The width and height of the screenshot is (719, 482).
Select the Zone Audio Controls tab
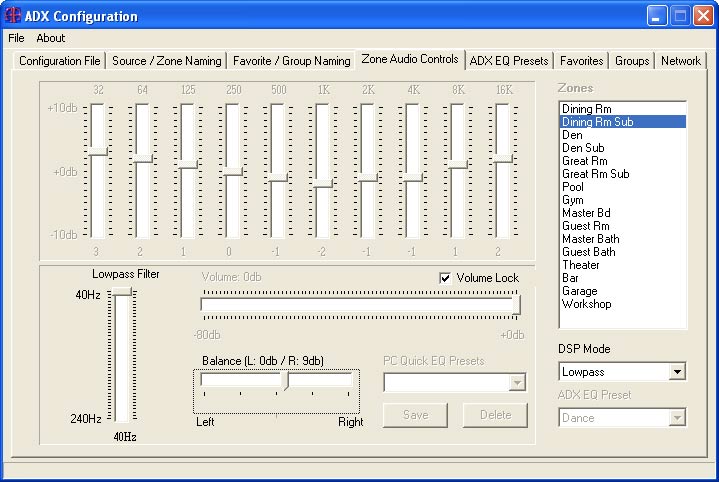tap(410, 59)
